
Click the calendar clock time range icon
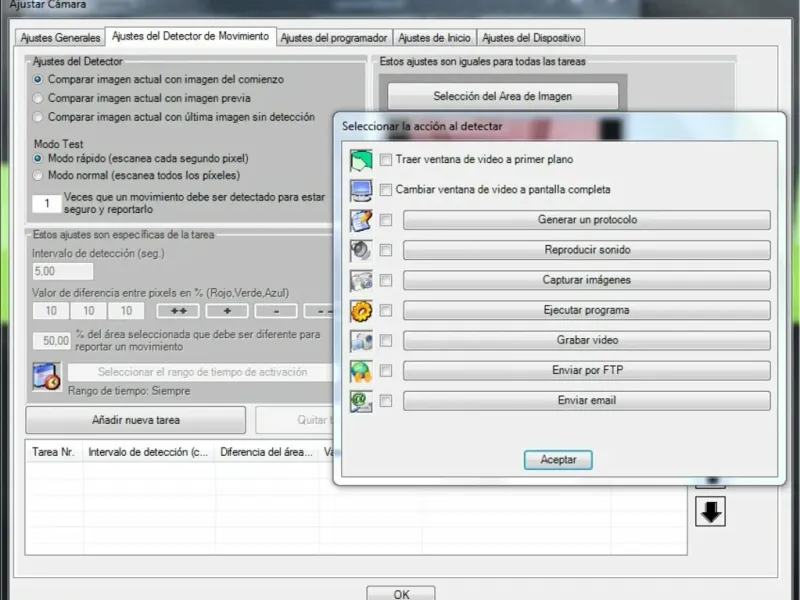46,377
